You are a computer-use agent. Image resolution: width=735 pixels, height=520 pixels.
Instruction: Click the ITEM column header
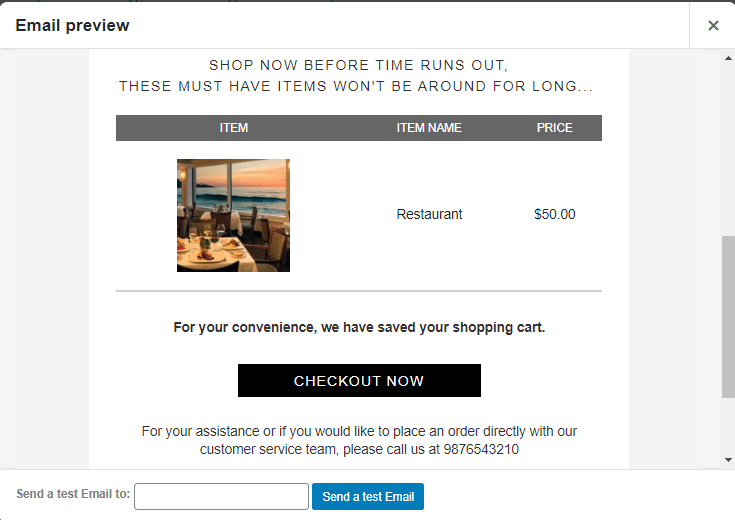(234, 128)
